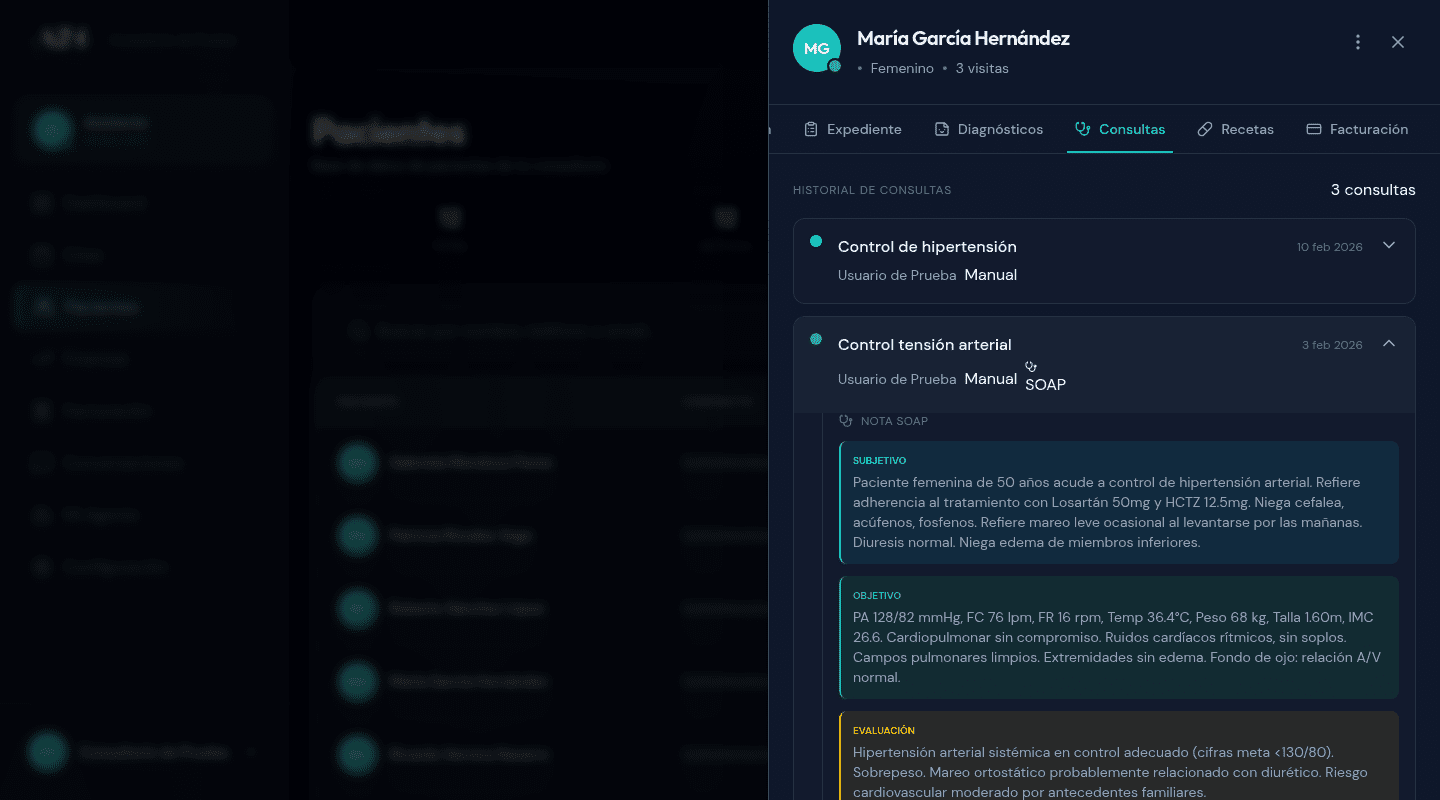Click the clipboard icon beside Expediente
Image resolution: width=1440 pixels, height=800 pixels.
811,129
